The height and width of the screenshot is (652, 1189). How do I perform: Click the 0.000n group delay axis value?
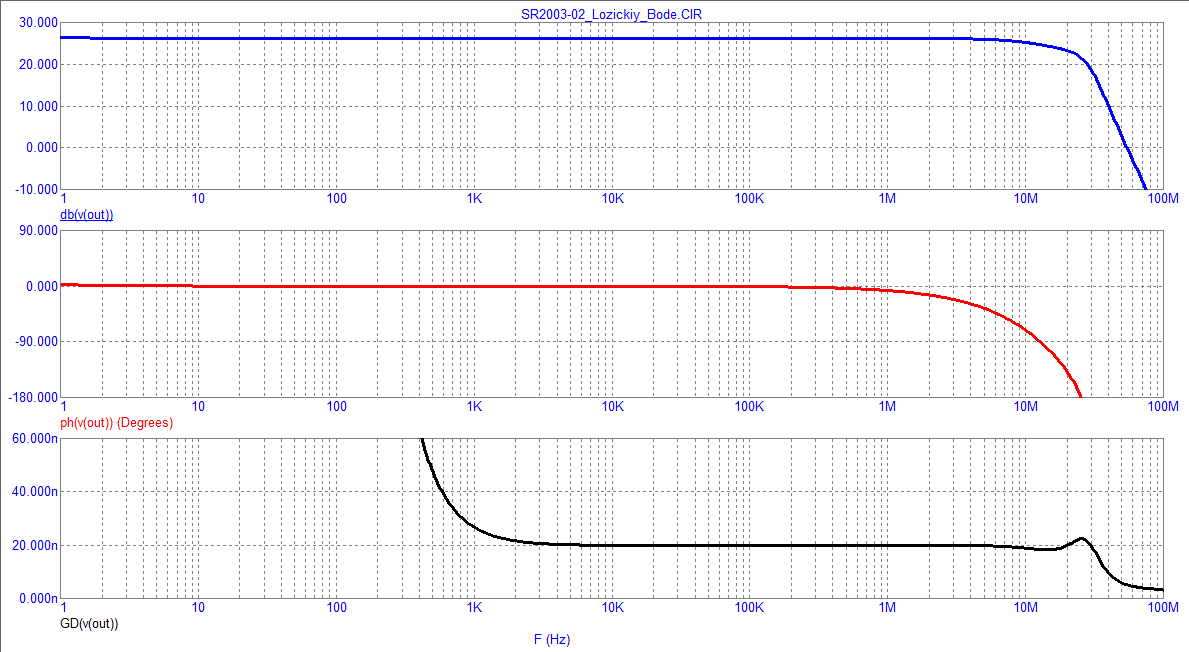pyautogui.click(x=38, y=598)
